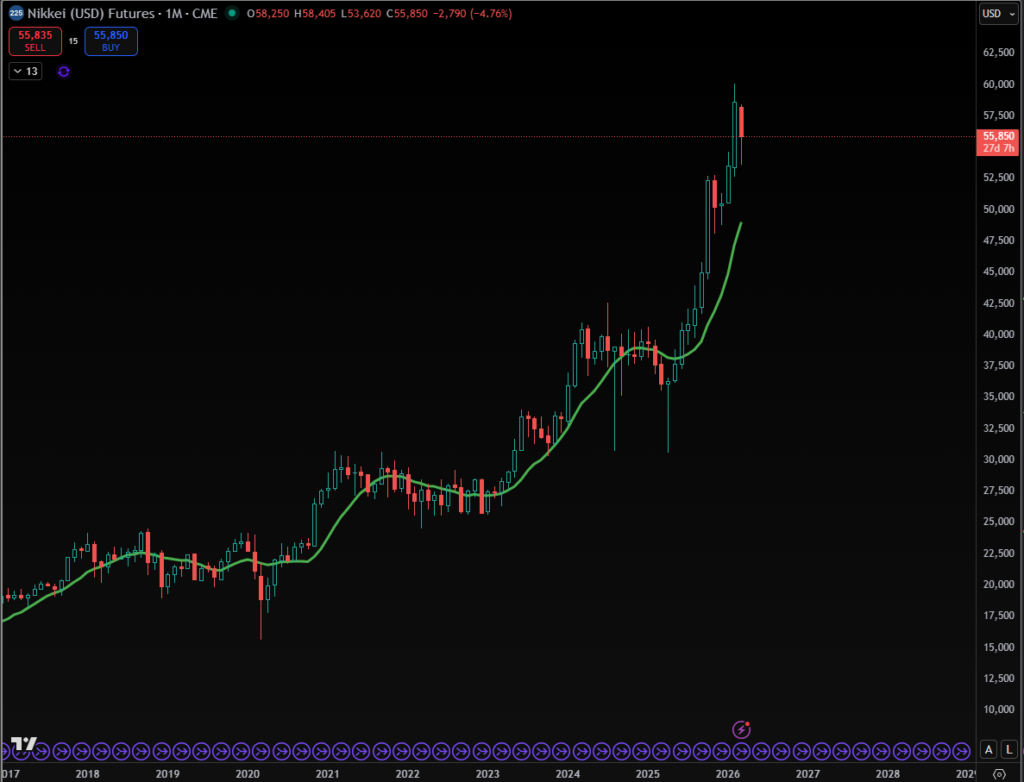Click the 2020 label on time axis

point(247,774)
